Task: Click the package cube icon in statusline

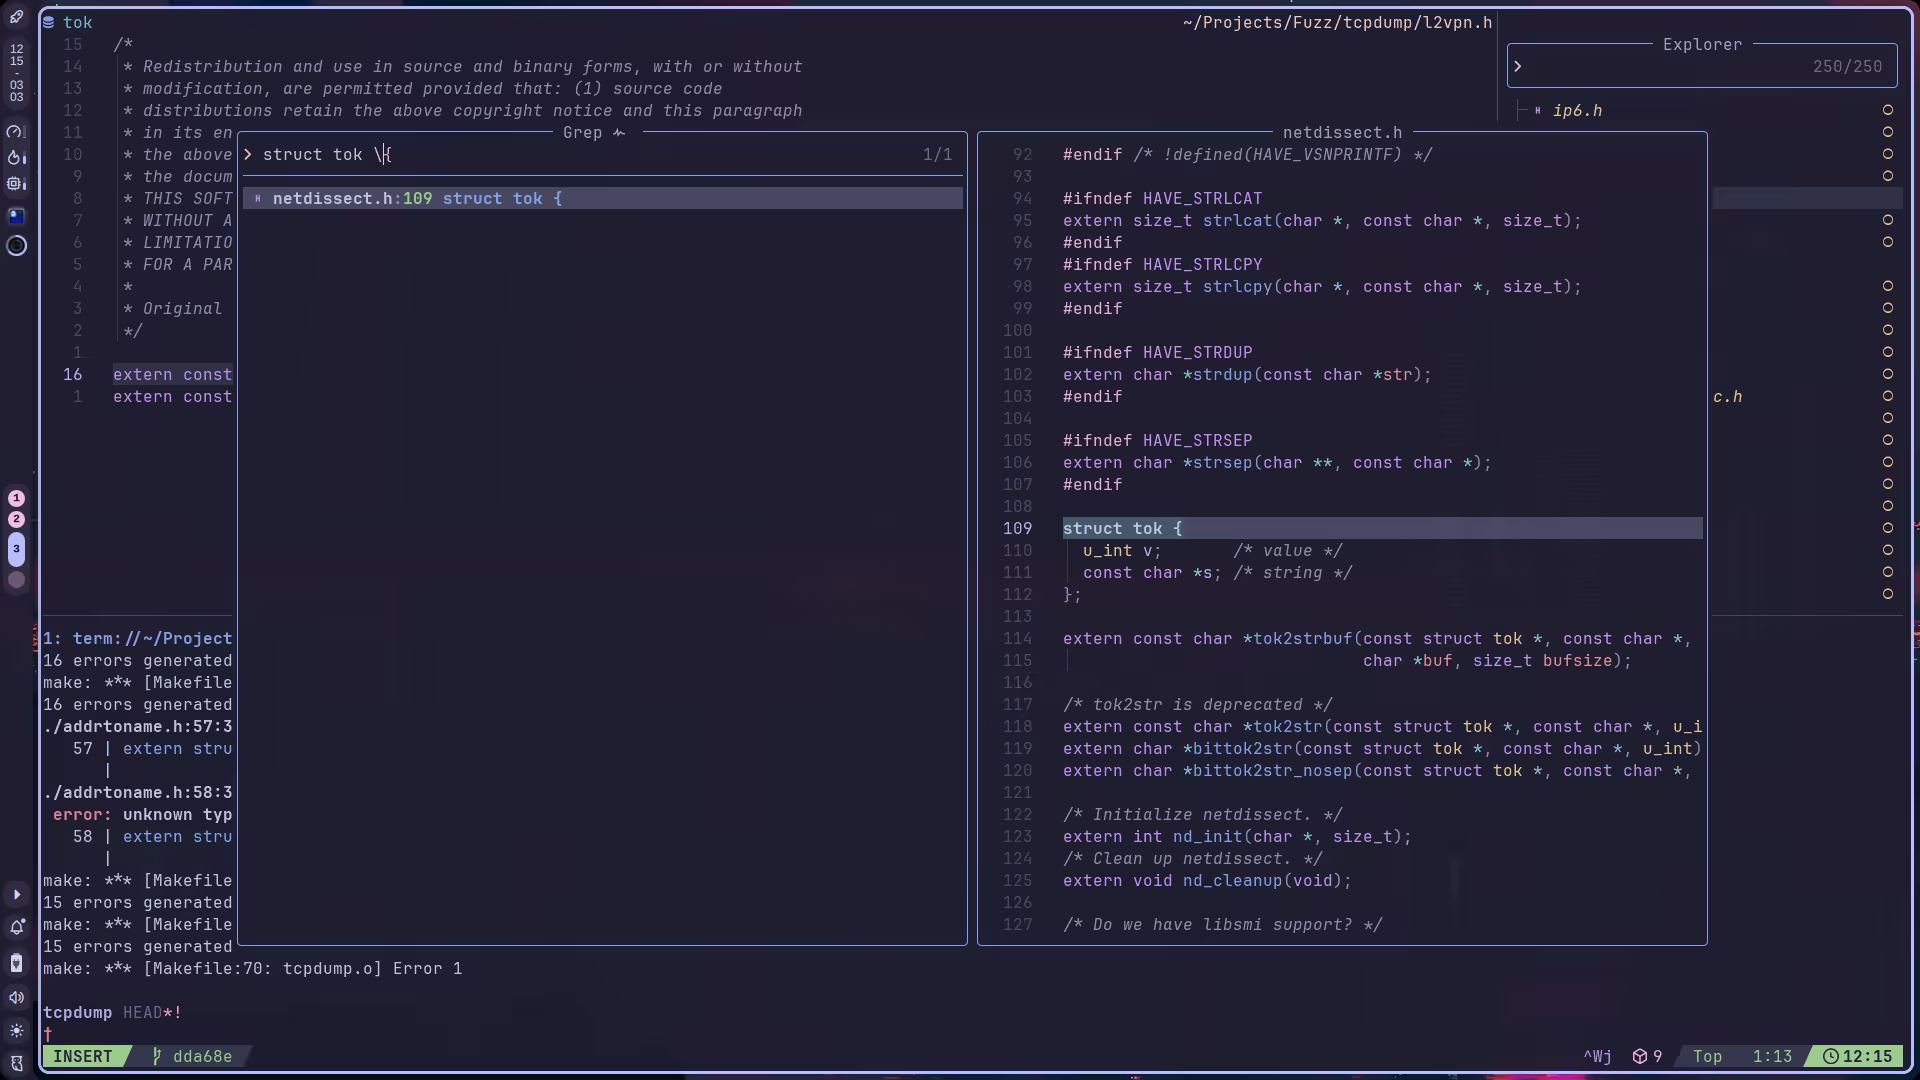Action: point(1640,1057)
